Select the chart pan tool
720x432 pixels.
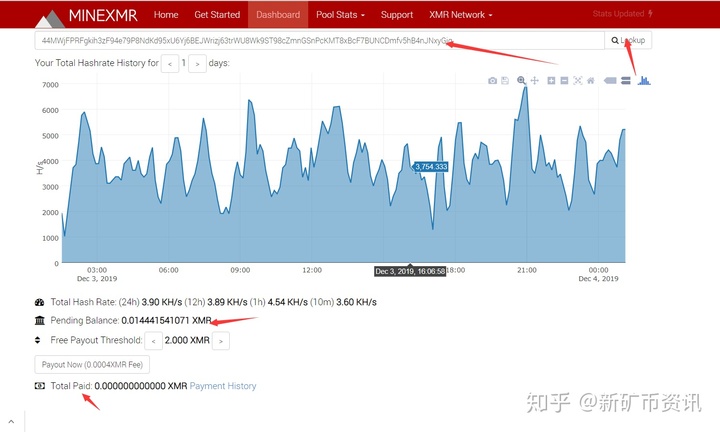tap(534, 81)
